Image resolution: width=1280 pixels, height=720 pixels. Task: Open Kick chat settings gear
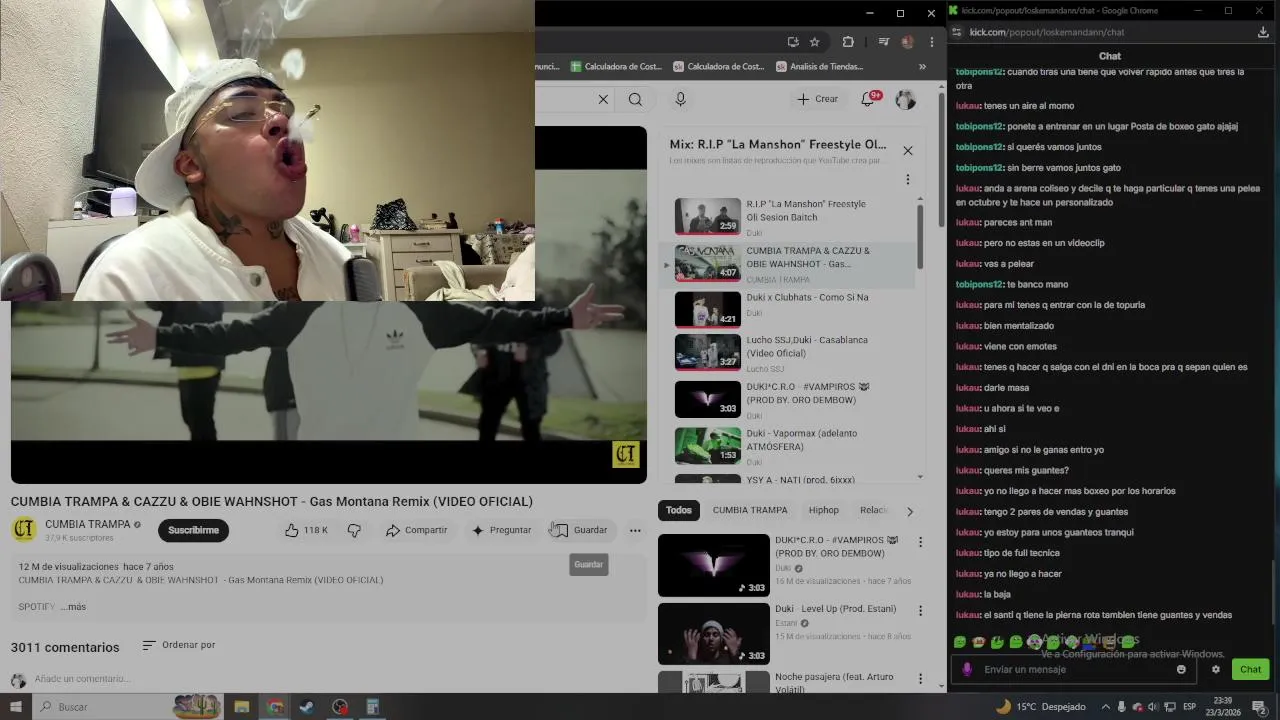pos(1216,670)
